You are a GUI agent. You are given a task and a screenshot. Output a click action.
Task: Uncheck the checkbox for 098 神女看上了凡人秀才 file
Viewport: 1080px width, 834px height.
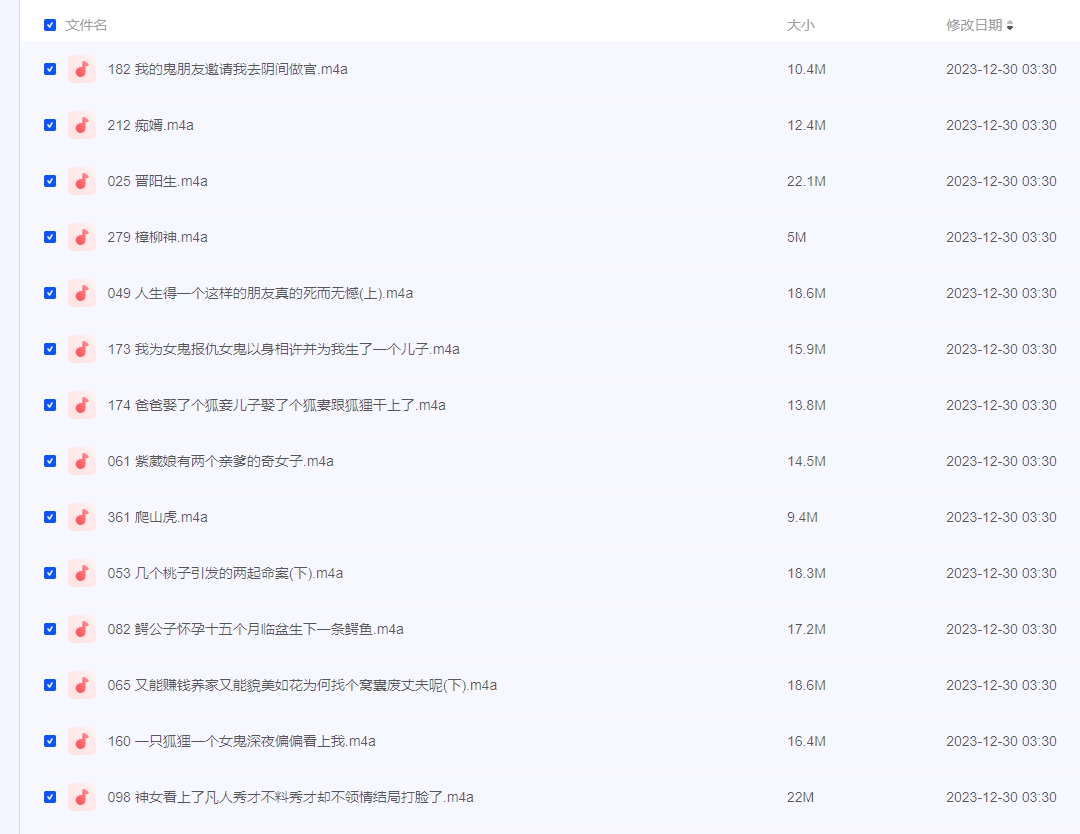pos(50,797)
